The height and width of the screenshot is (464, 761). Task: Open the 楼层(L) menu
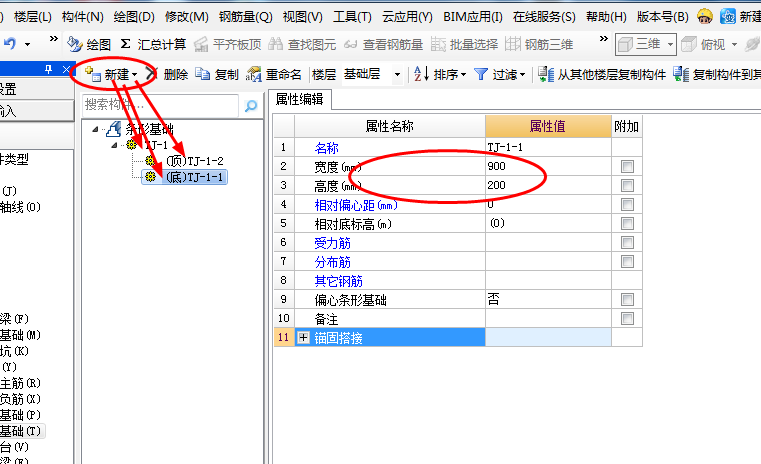click(x=33, y=17)
